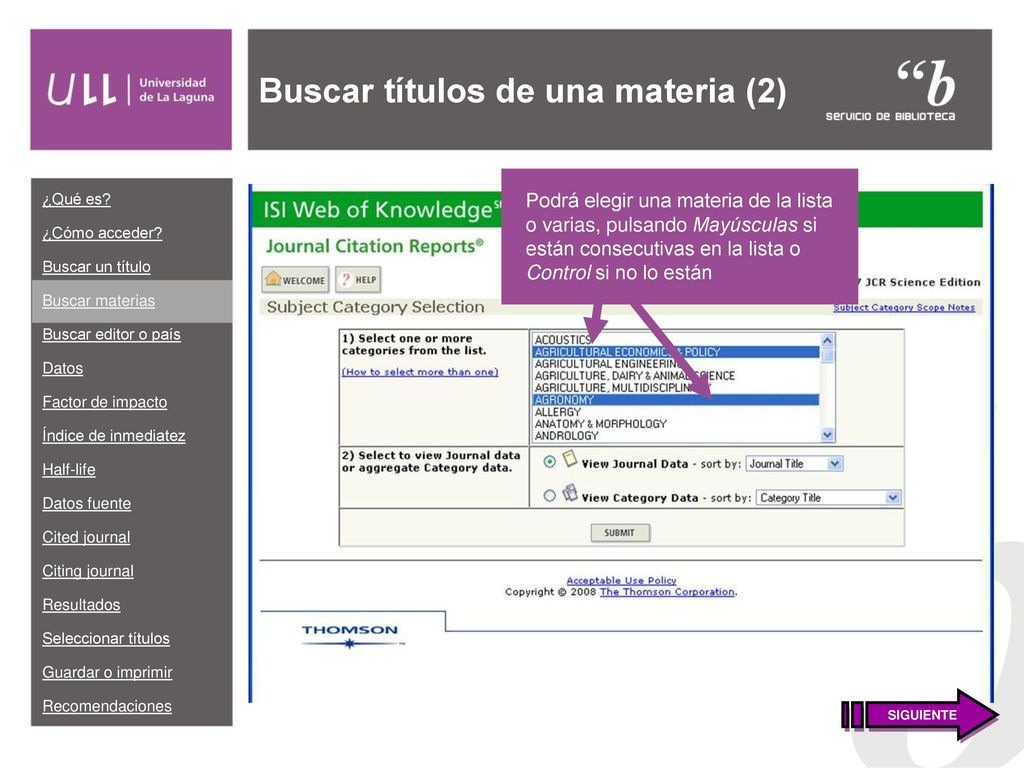Open the Cited journal section
Image resolution: width=1024 pixels, height=768 pixels.
pyautogui.click(x=86, y=537)
